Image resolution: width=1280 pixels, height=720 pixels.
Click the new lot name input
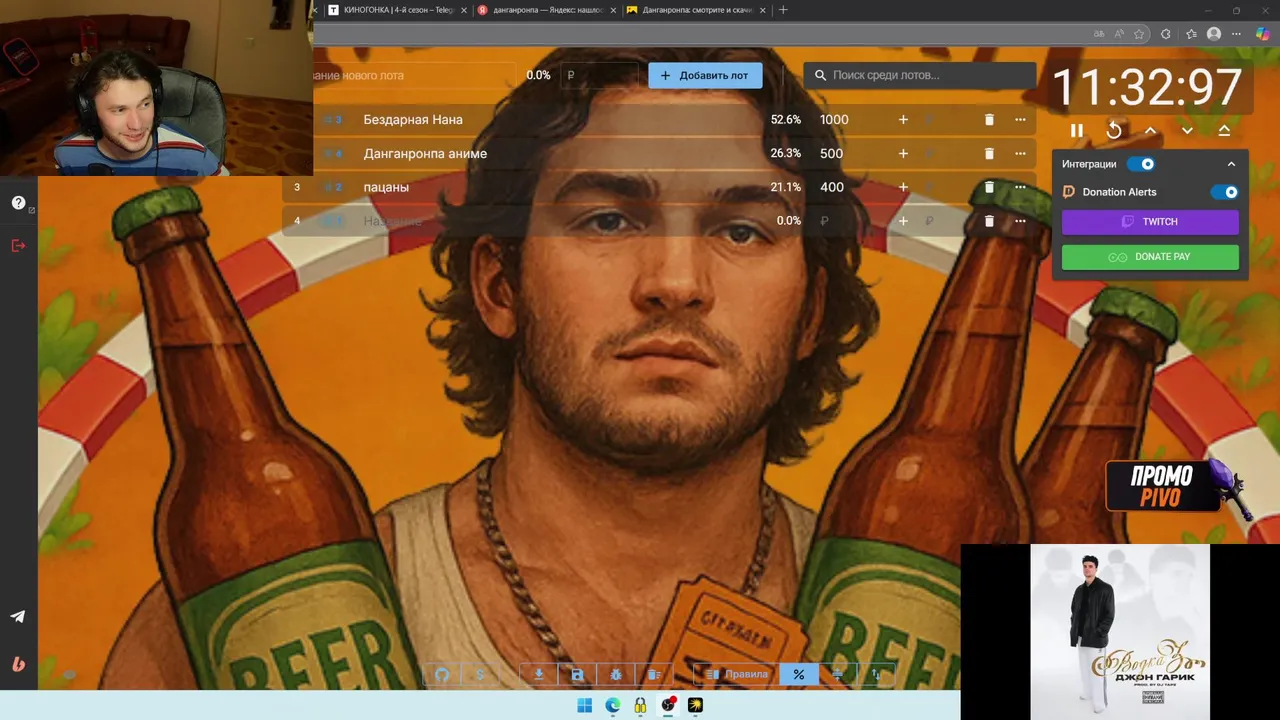[414, 75]
